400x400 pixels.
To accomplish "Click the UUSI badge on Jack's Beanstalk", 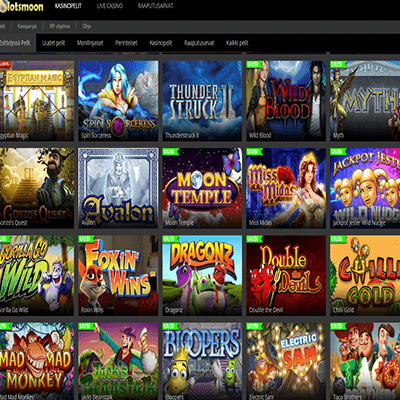I will pos(86,326).
